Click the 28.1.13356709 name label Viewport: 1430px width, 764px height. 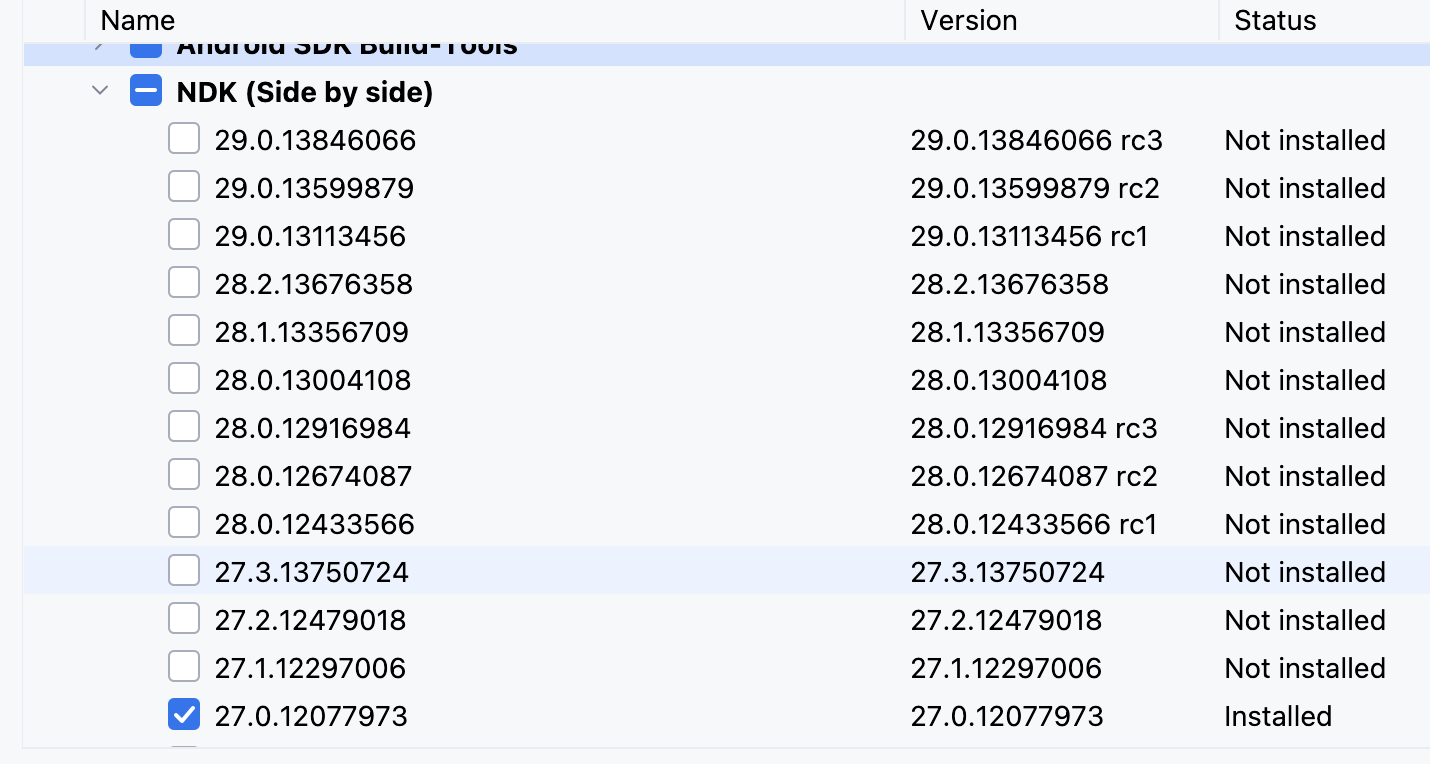312,332
